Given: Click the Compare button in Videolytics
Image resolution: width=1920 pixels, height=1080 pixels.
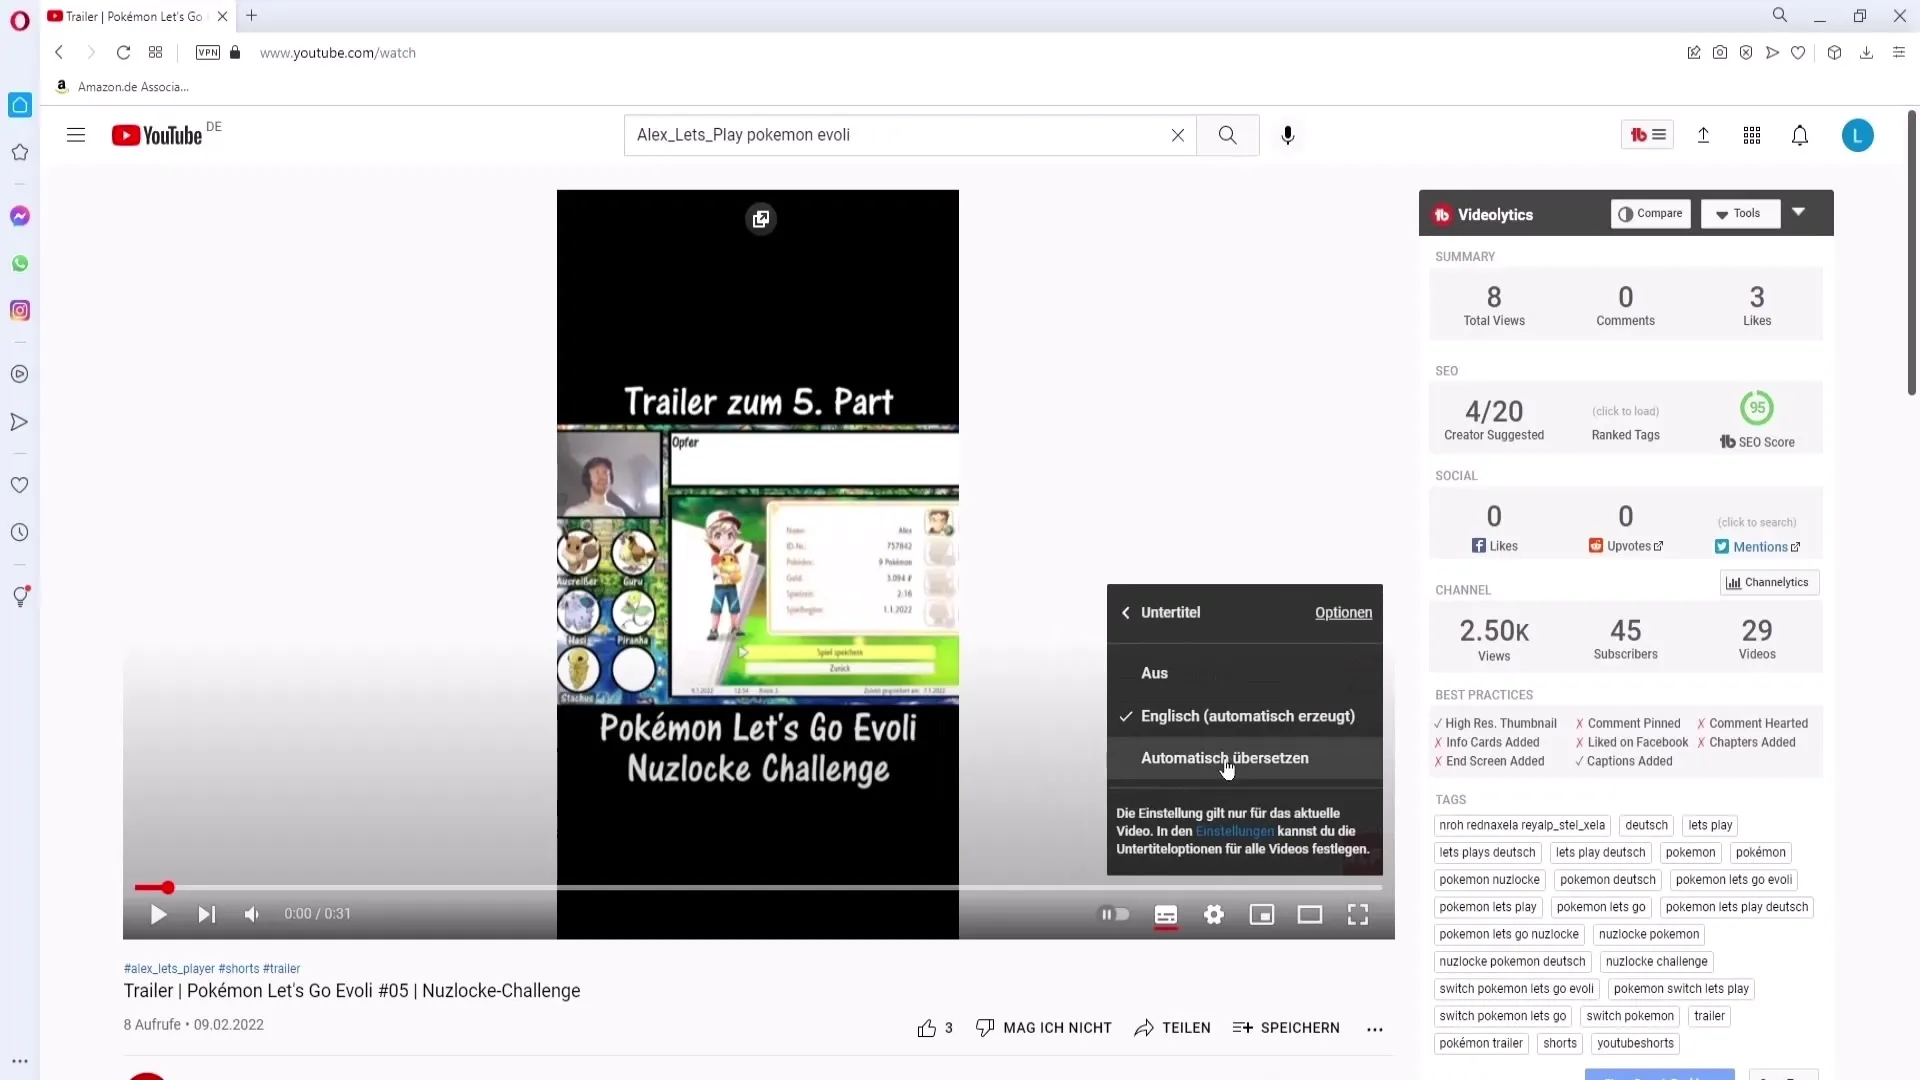Looking at the screenshot, I should point(1651,214).
